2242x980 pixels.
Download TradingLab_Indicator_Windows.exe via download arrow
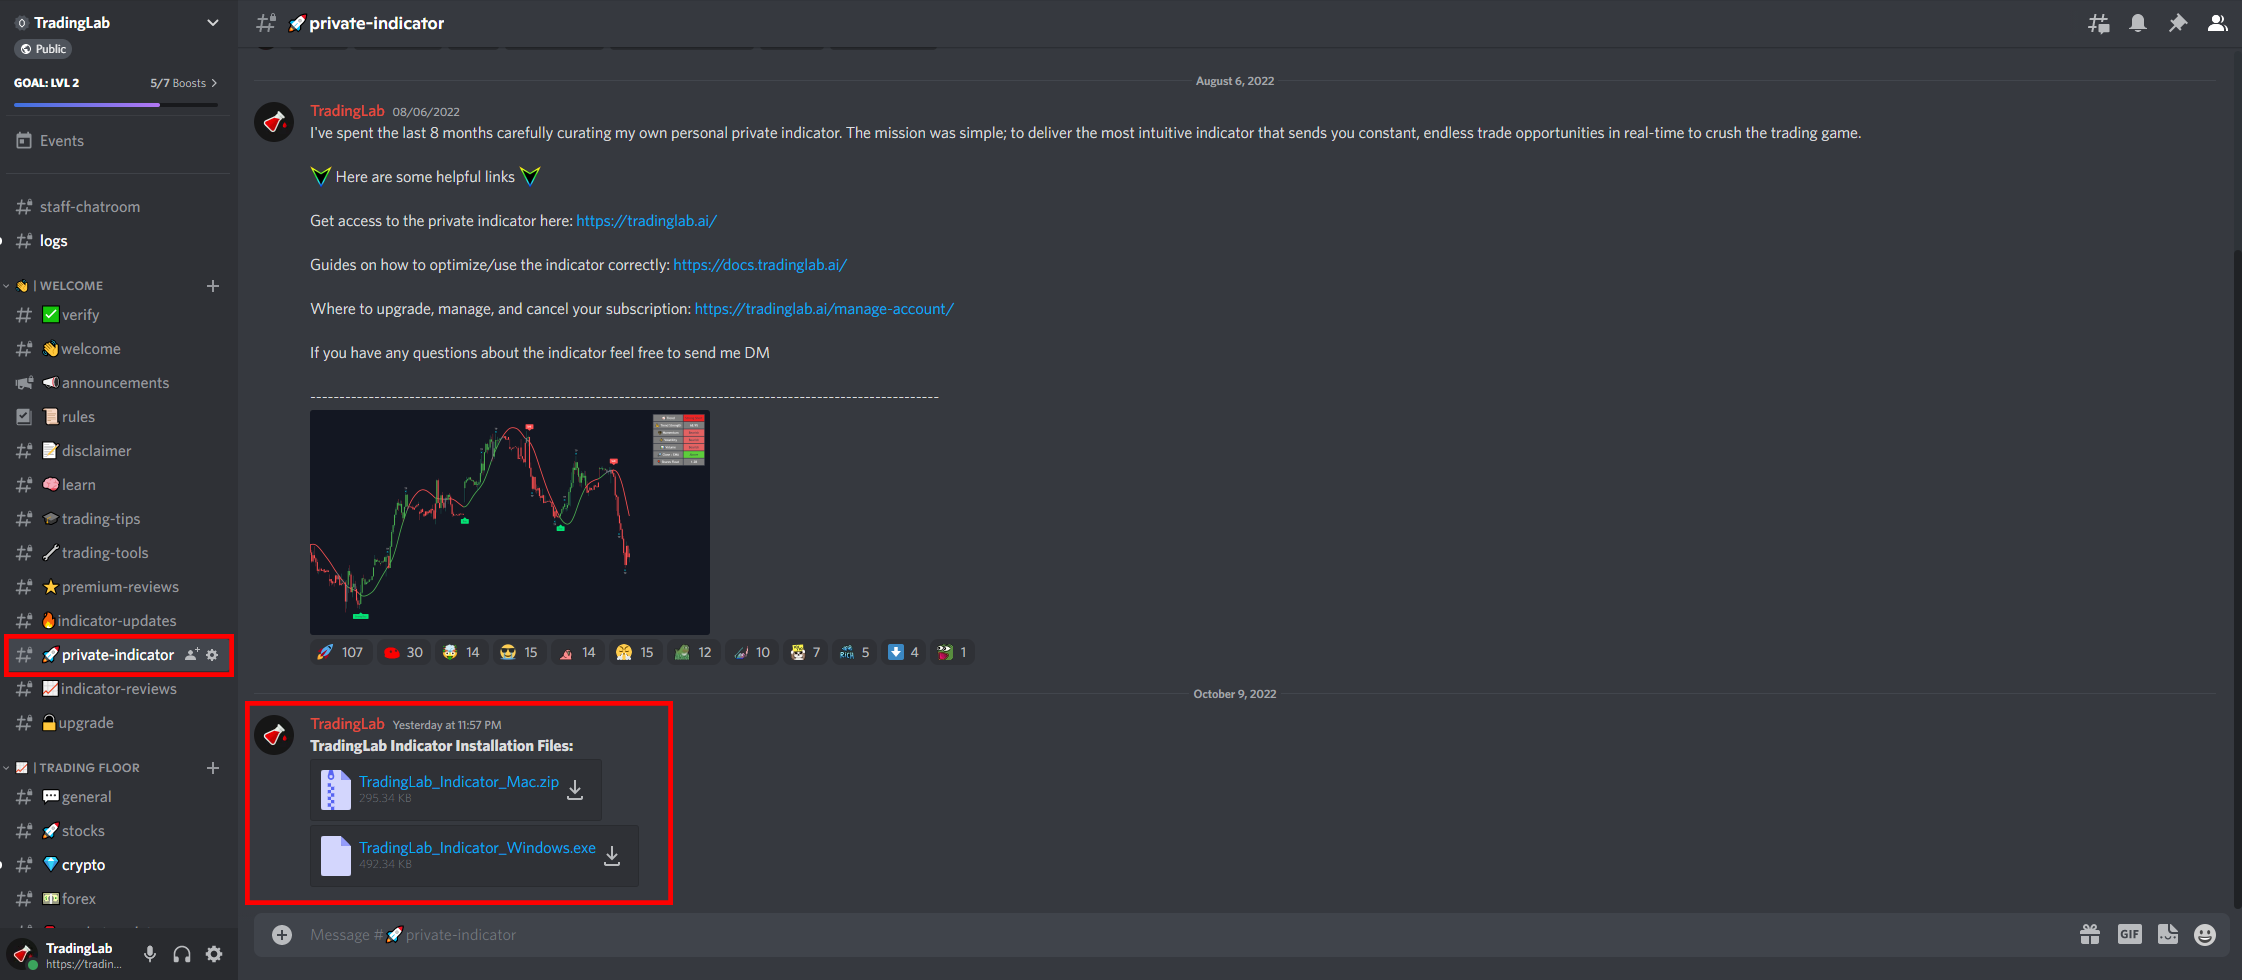pyautogui.click(x=612, y=856)
